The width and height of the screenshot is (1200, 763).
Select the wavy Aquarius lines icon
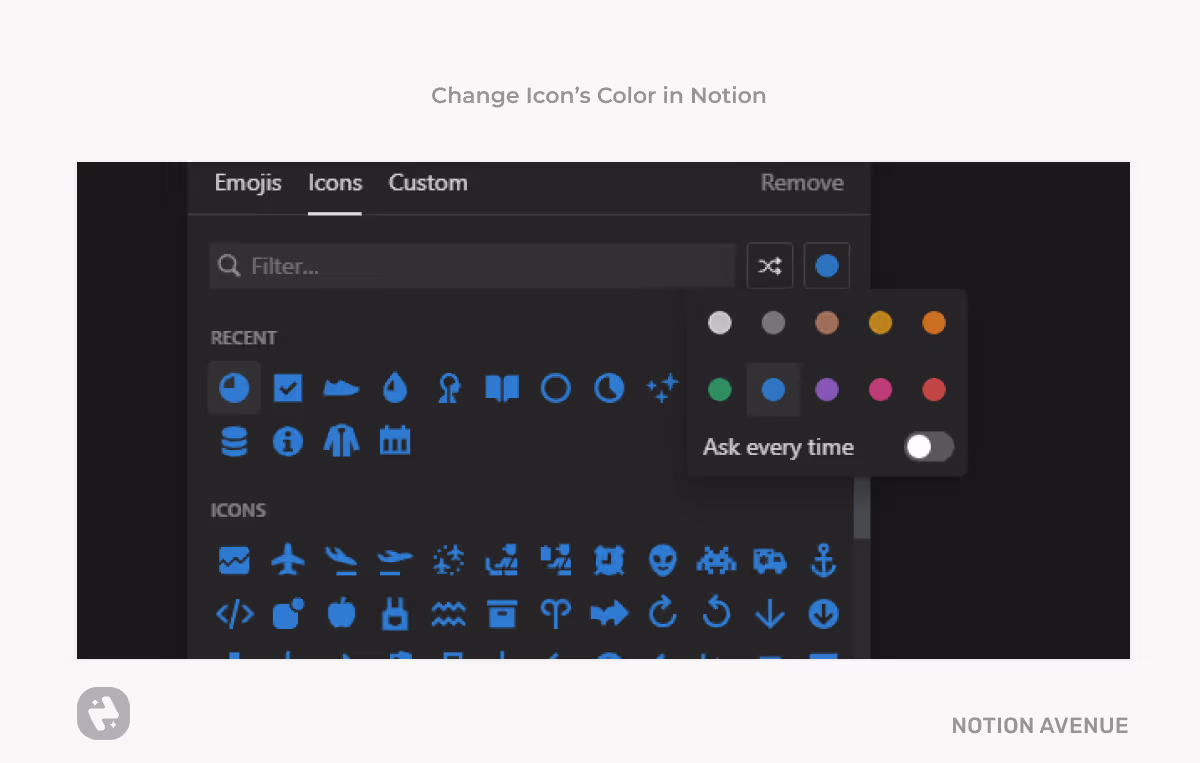tap(448, 613)
